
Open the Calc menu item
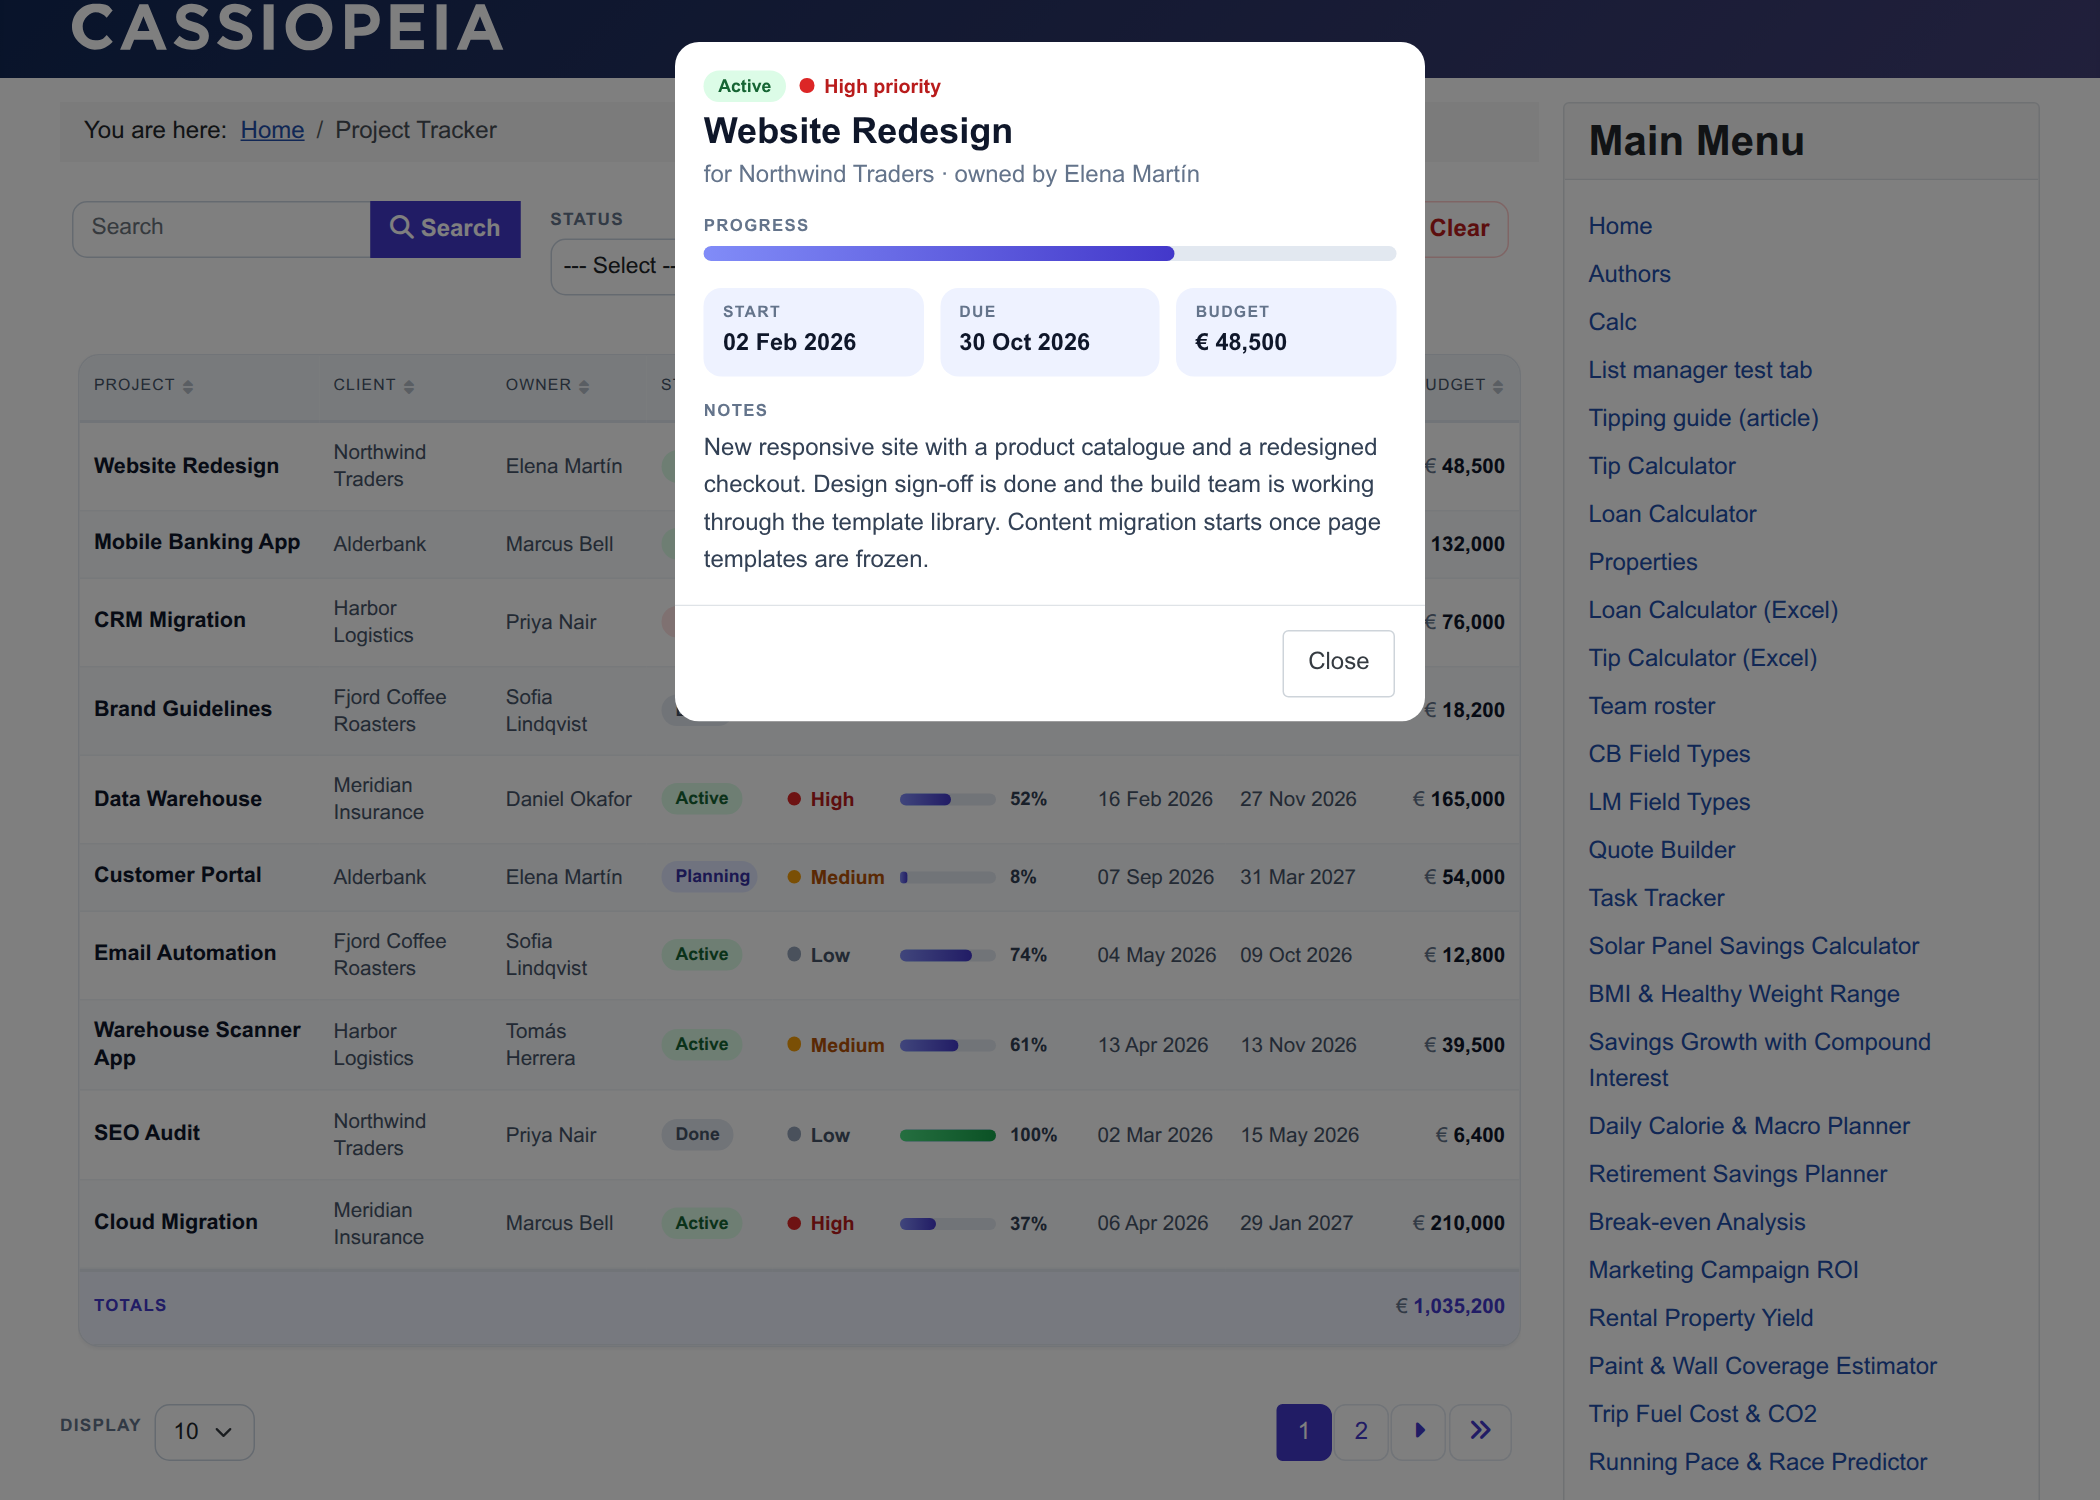point(1612,322)
